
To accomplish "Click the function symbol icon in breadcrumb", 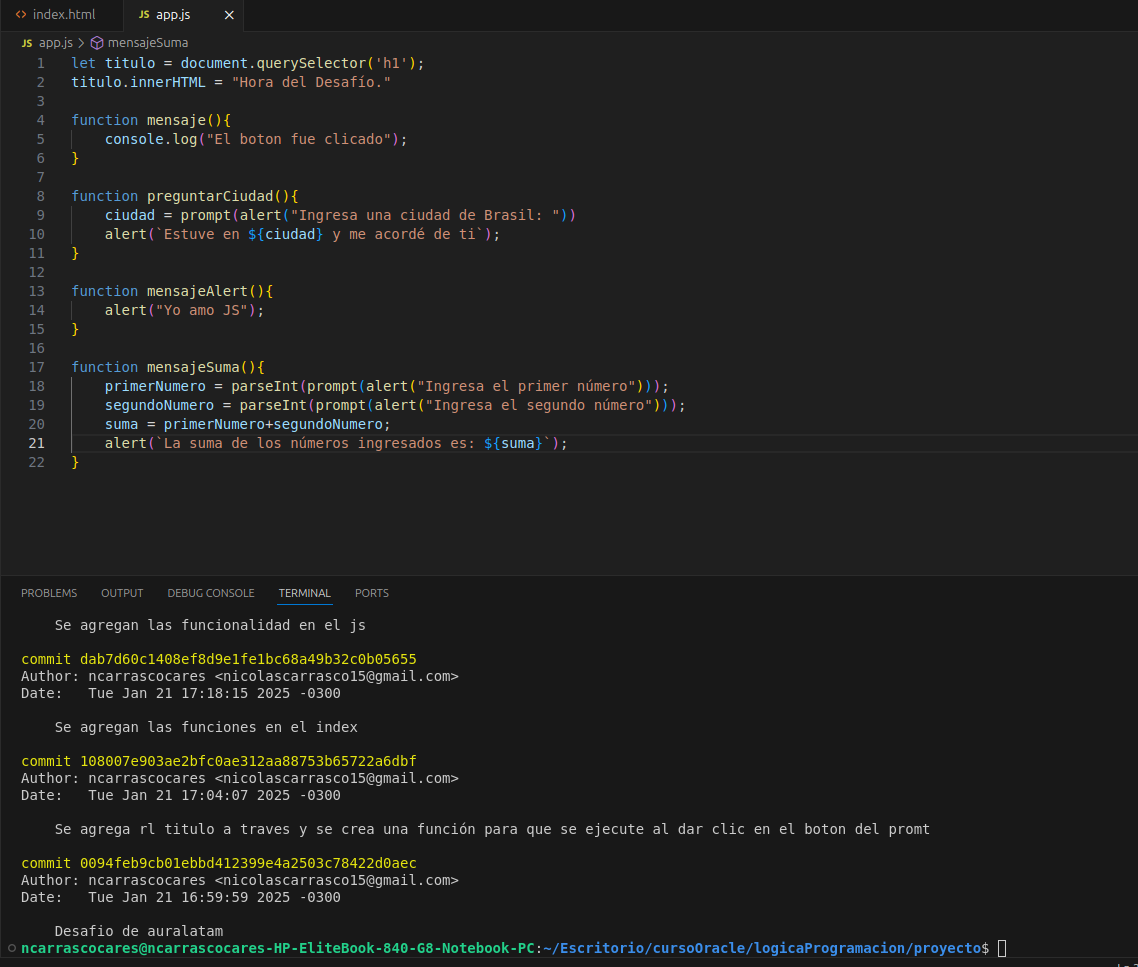I will coord(97,43).
